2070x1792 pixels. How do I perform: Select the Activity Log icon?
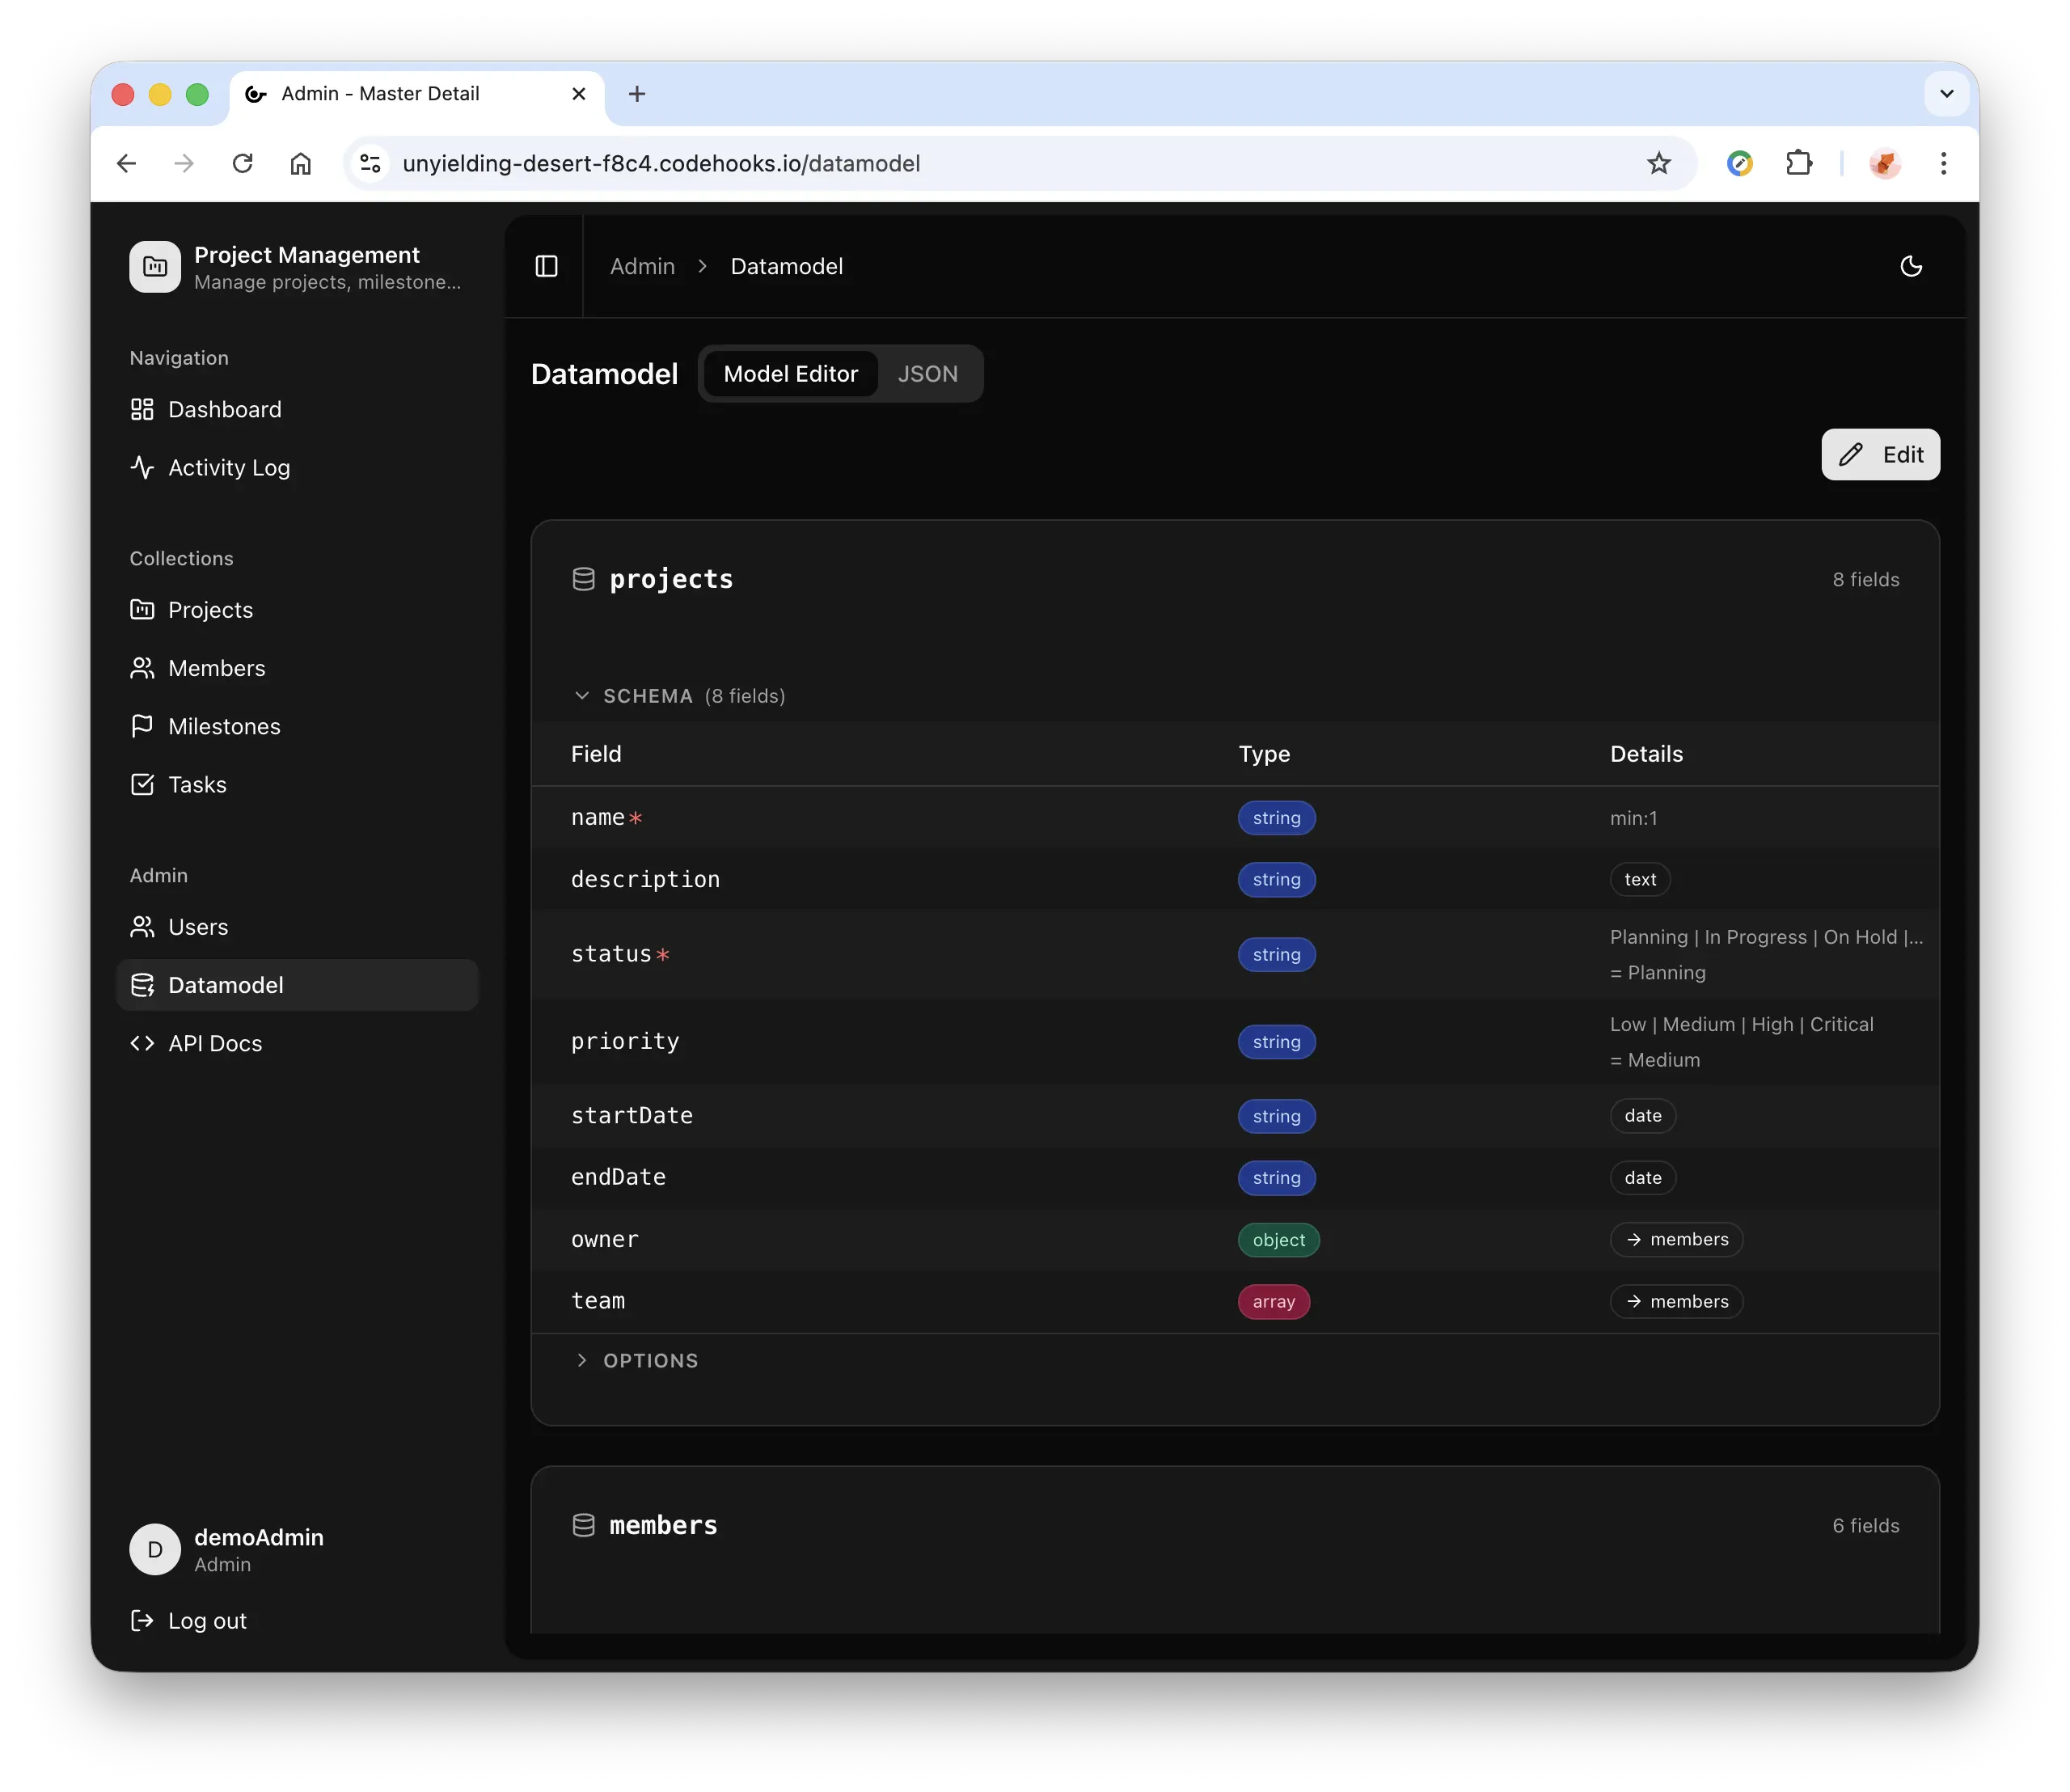pyautogui.click(x=142, y=467)
